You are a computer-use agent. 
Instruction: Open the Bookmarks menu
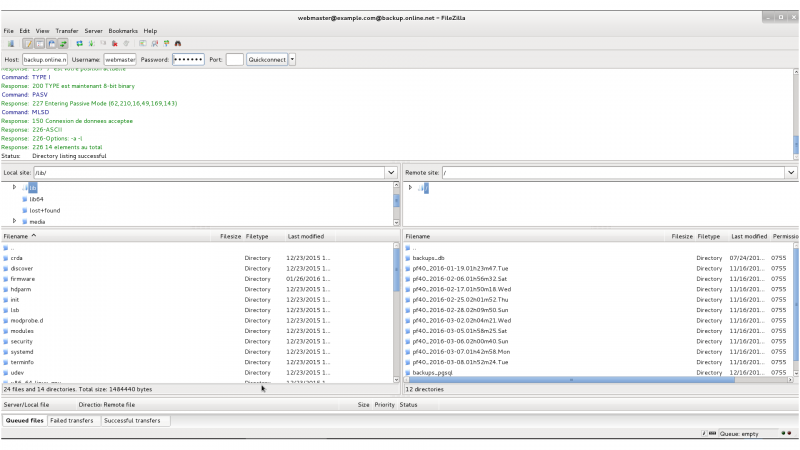124,31
